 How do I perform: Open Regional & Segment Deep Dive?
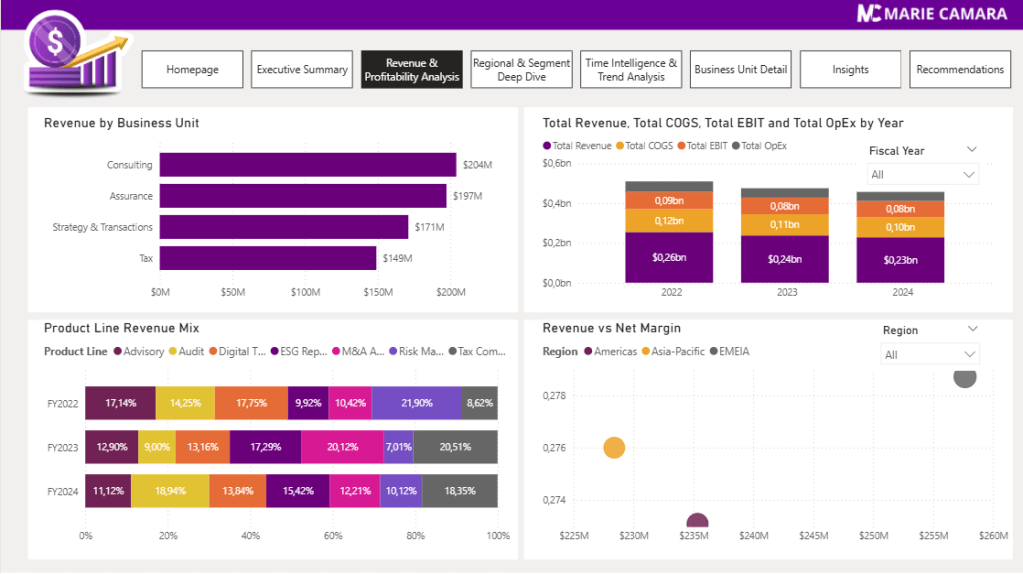click(x=521, y=70)
